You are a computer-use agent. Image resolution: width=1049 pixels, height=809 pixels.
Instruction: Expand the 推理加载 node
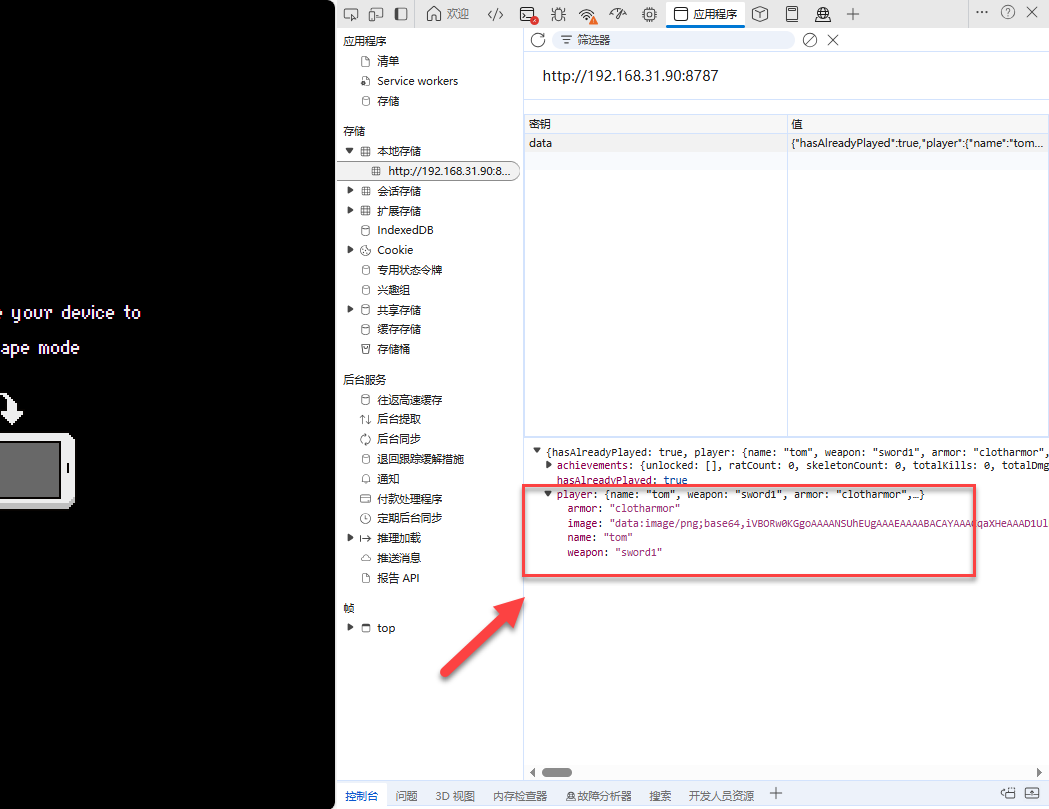tap(350, 538)
